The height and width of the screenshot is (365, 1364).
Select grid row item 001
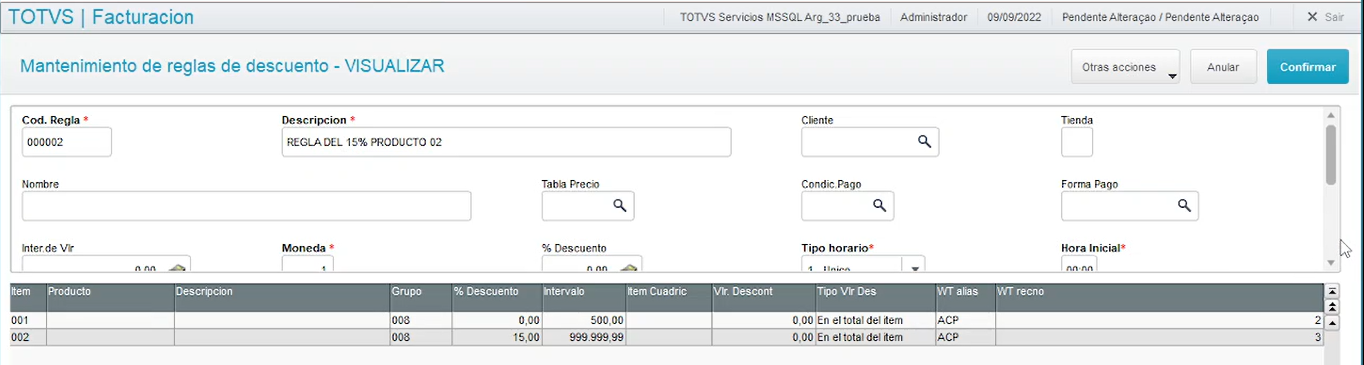666,320
